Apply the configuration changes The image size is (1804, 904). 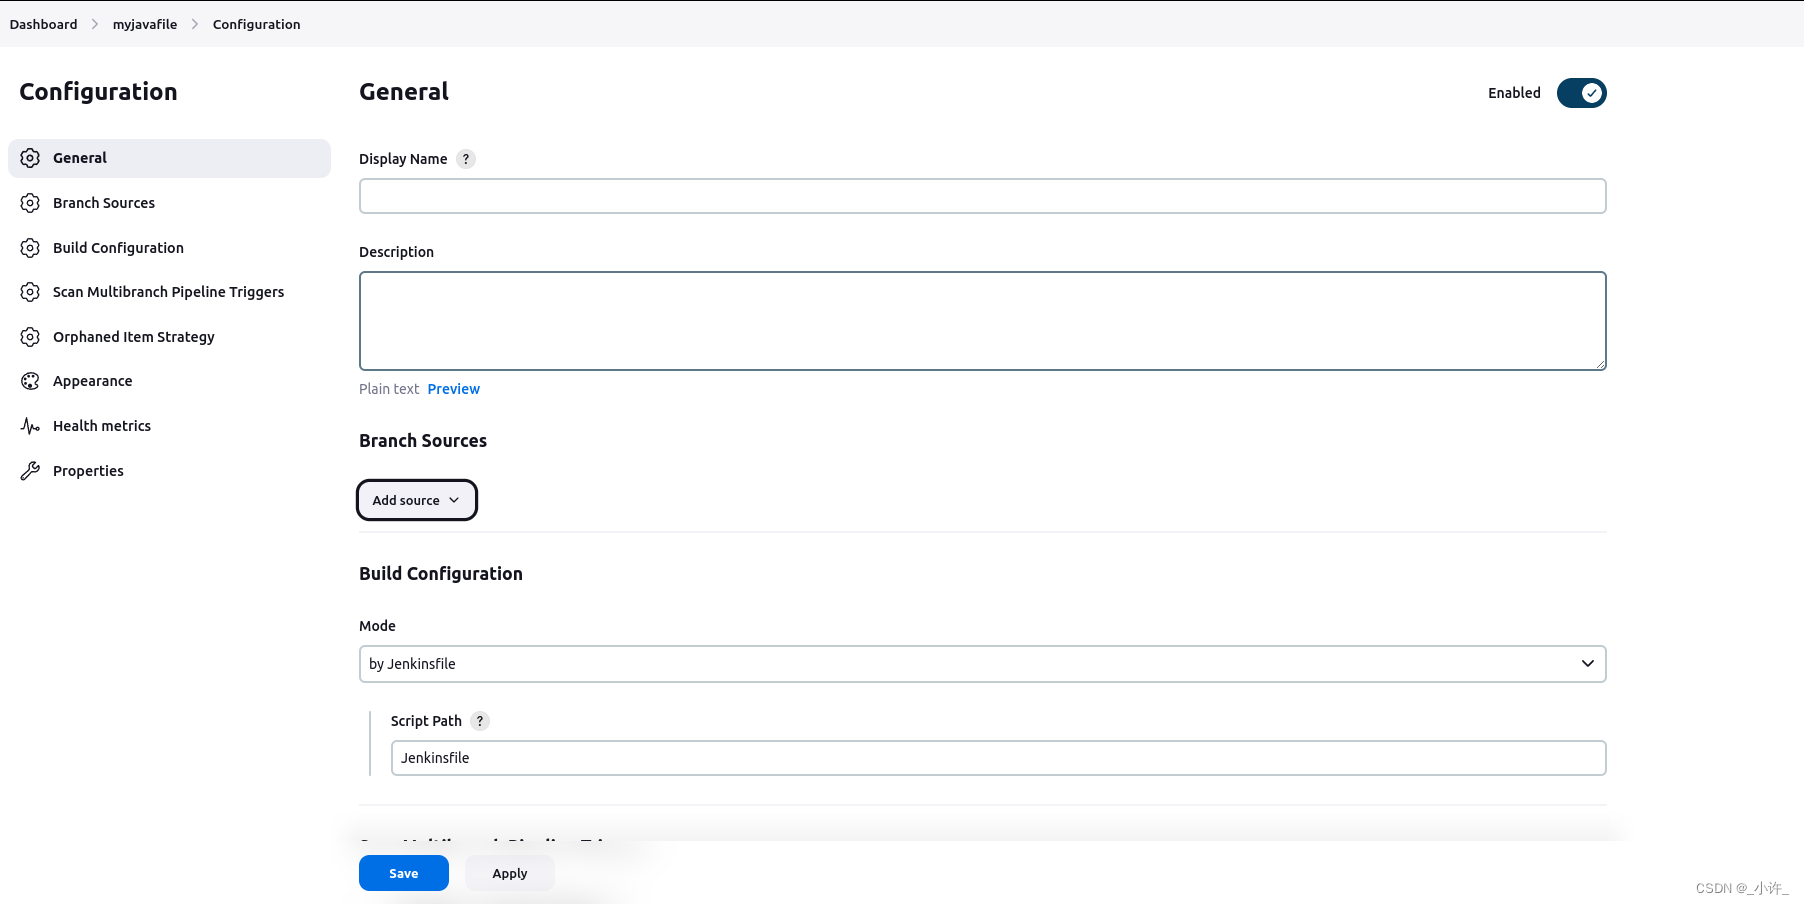tap(510, 873)
